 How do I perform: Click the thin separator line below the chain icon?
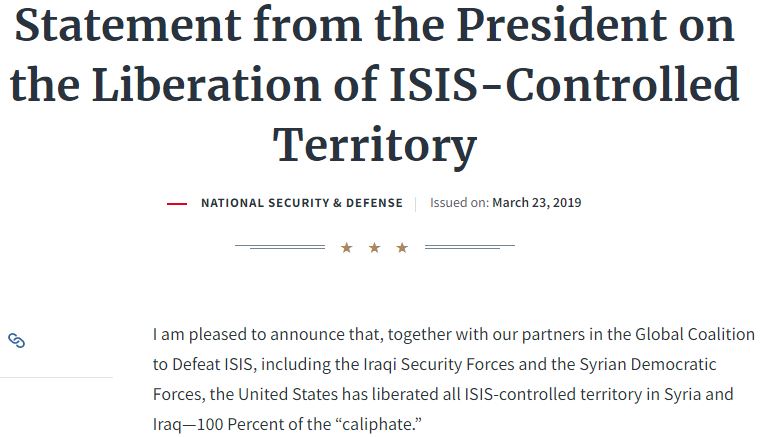[56, 378]
